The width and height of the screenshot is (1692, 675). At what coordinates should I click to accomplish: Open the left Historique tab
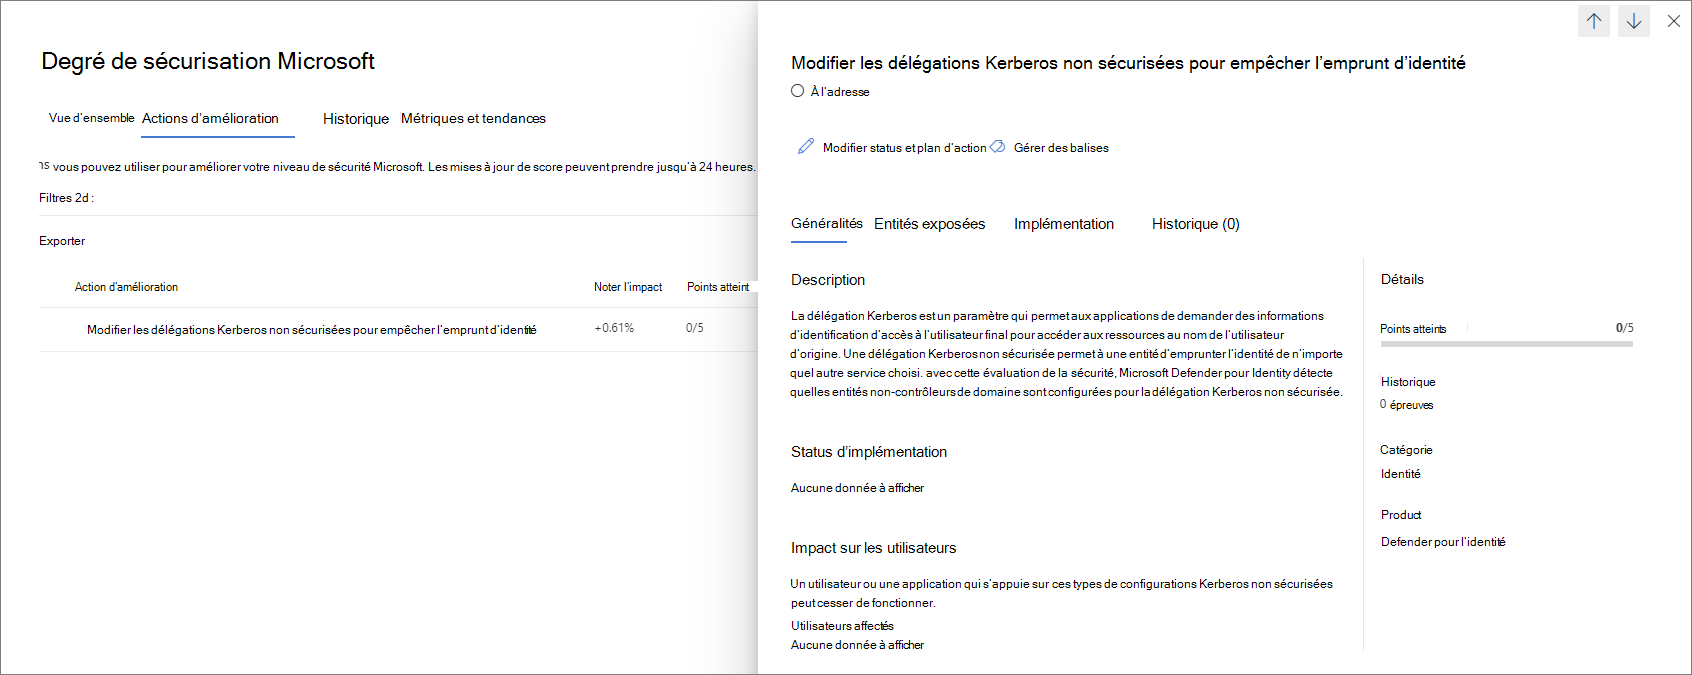pyautogui.click(x=355, y=119)
